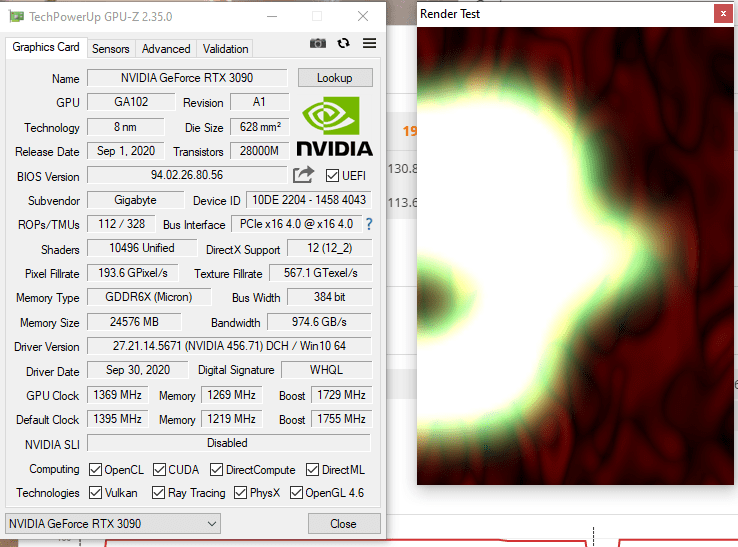Click the GPU Clock Boost field 1729 MHz
Screen dimensions: 738x547
[x=341, y=394]
